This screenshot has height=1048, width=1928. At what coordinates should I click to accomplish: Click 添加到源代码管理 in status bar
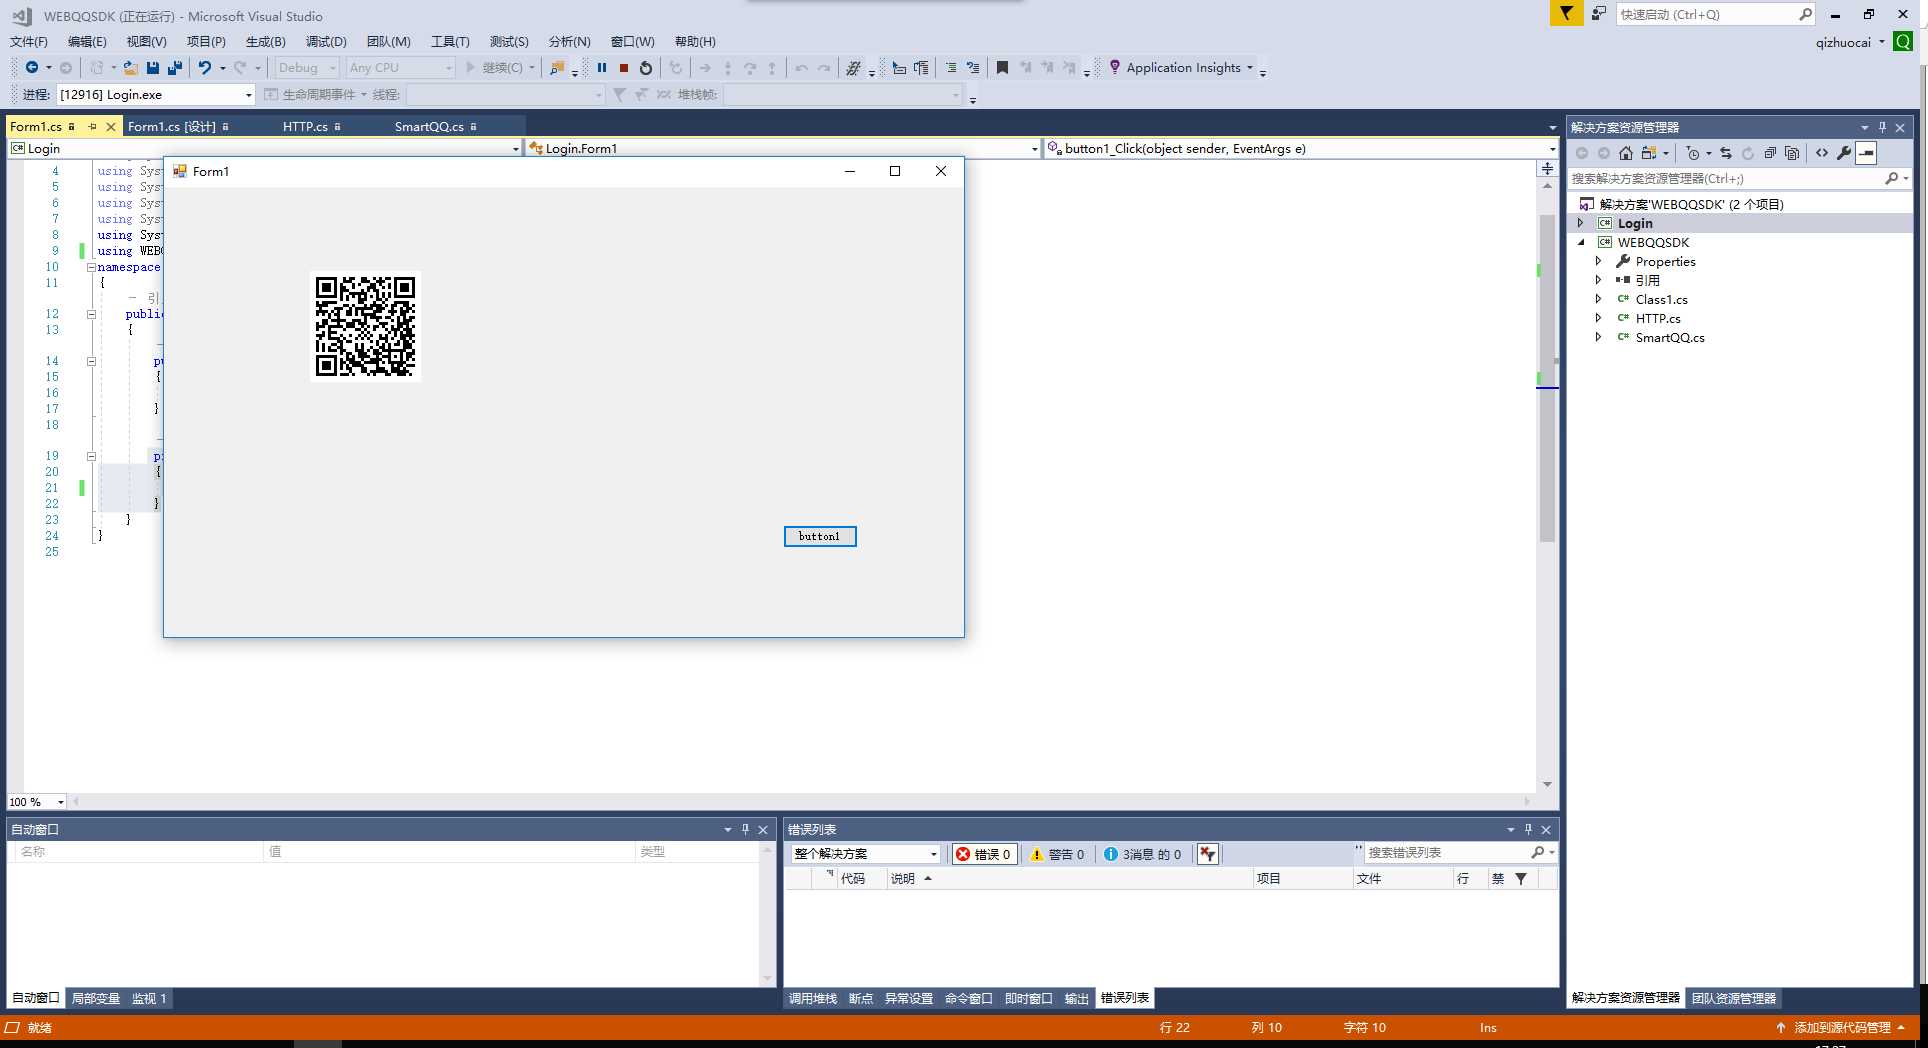point(1842,1028)
